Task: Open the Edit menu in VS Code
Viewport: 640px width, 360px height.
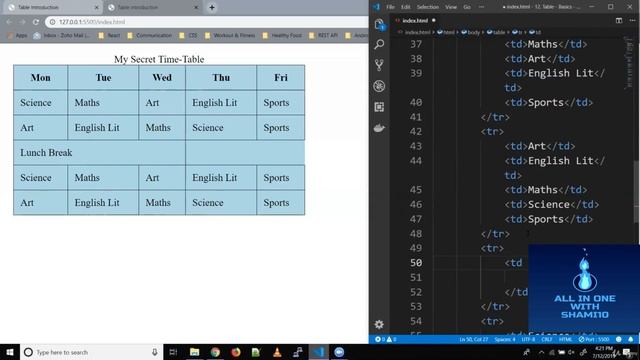Action: [406, 7]
